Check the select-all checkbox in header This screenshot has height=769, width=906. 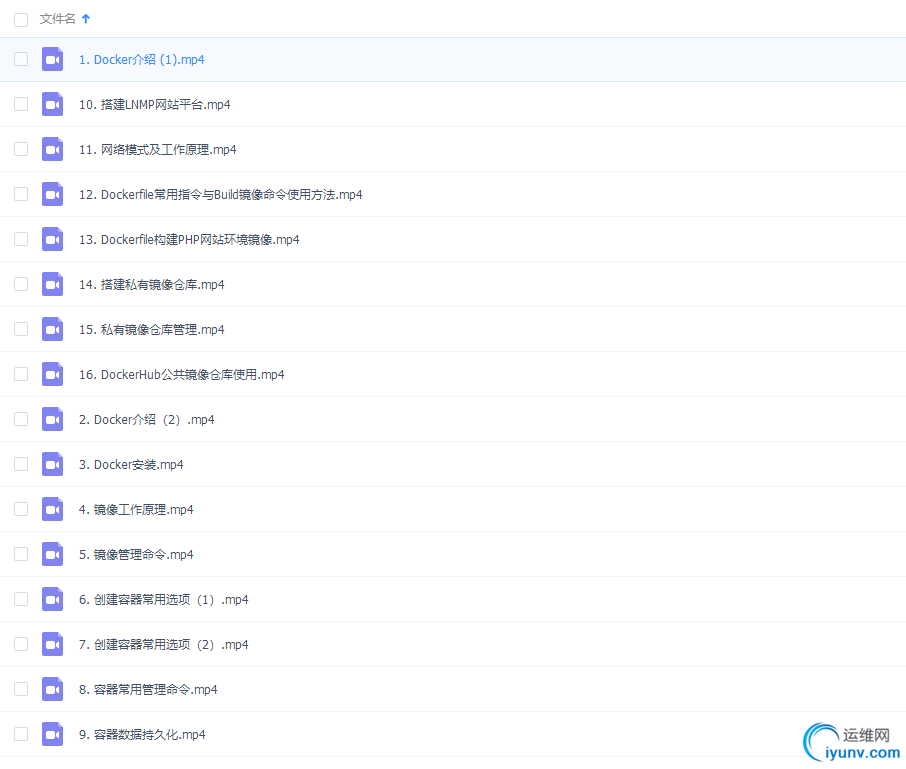pos(20,18)
